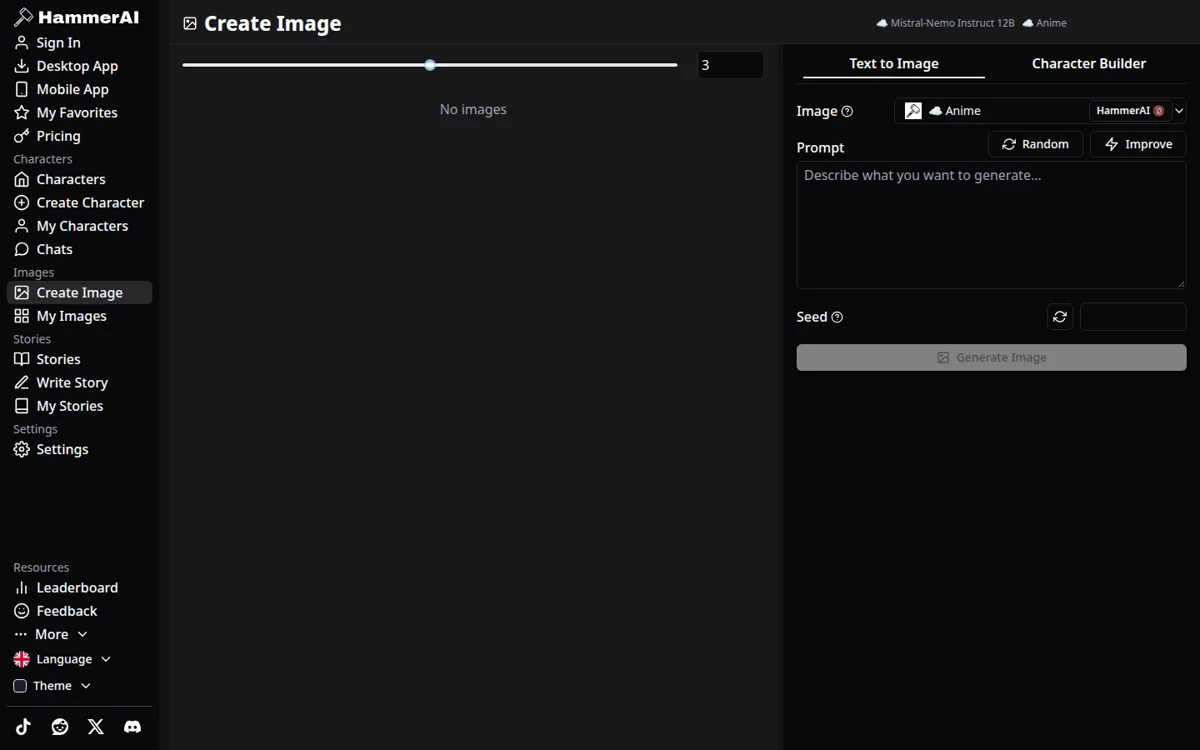This screenshot has width=1200, height=750.
Task: Click the Leaderboard bar chart icon
Action: [22, 588]
